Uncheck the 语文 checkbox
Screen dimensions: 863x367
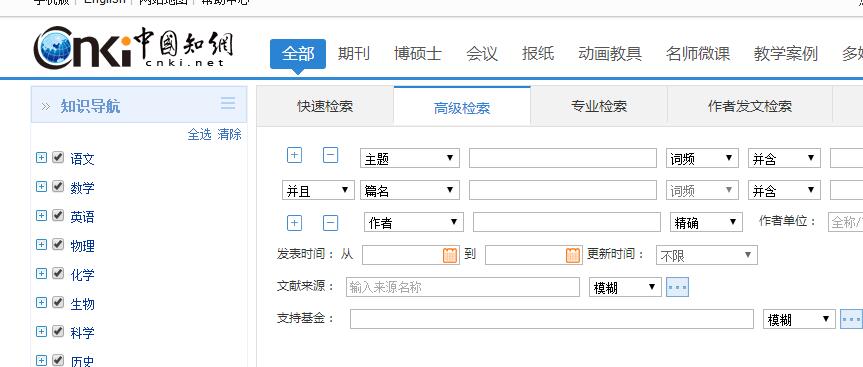pos(58,157)
